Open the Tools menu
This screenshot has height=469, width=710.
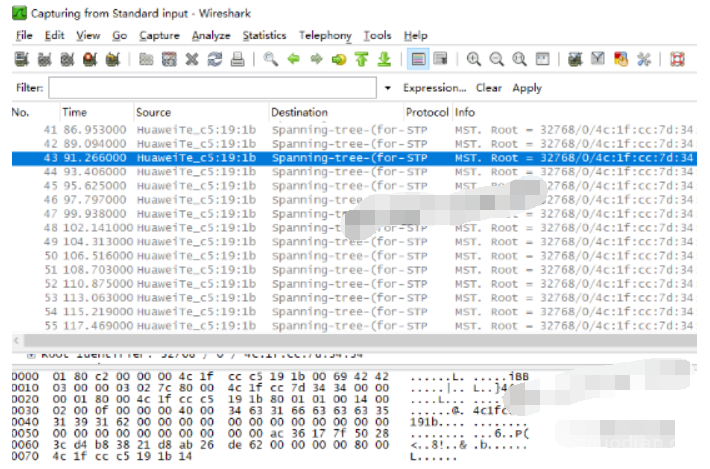[x=377, y=35]
